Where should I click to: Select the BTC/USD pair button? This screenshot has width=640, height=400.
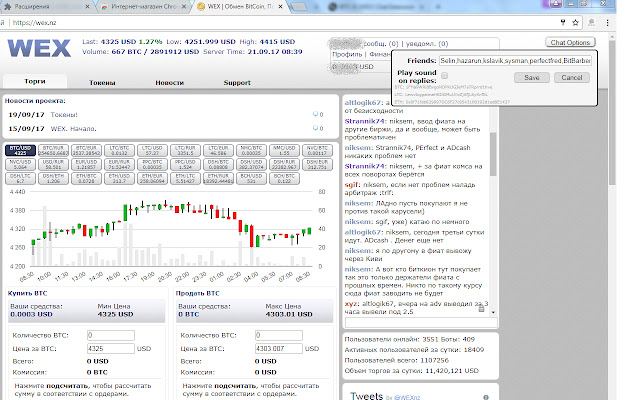point(20,149)
